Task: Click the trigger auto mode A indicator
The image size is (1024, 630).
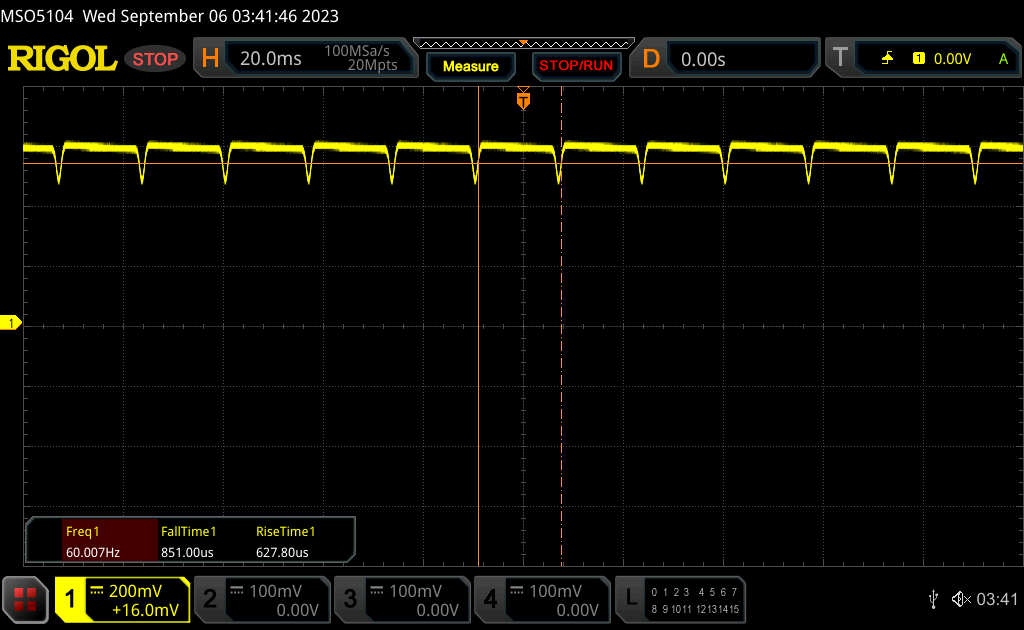Action: (x=1003, y=59)
